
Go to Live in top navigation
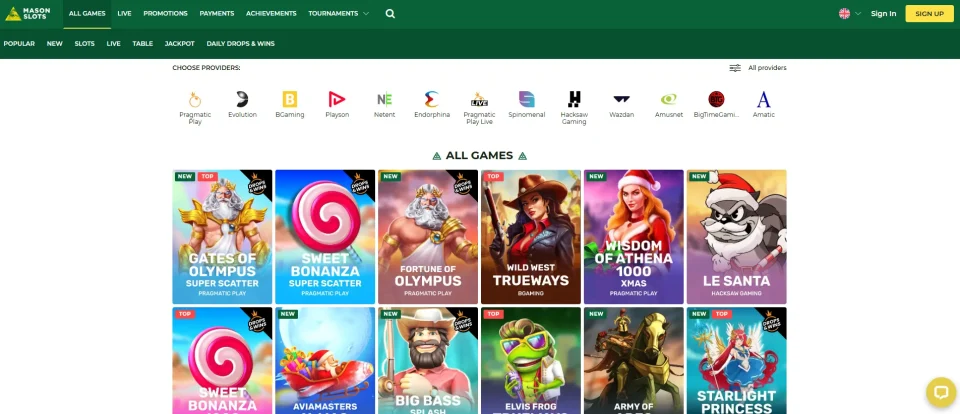pos(124,13)
